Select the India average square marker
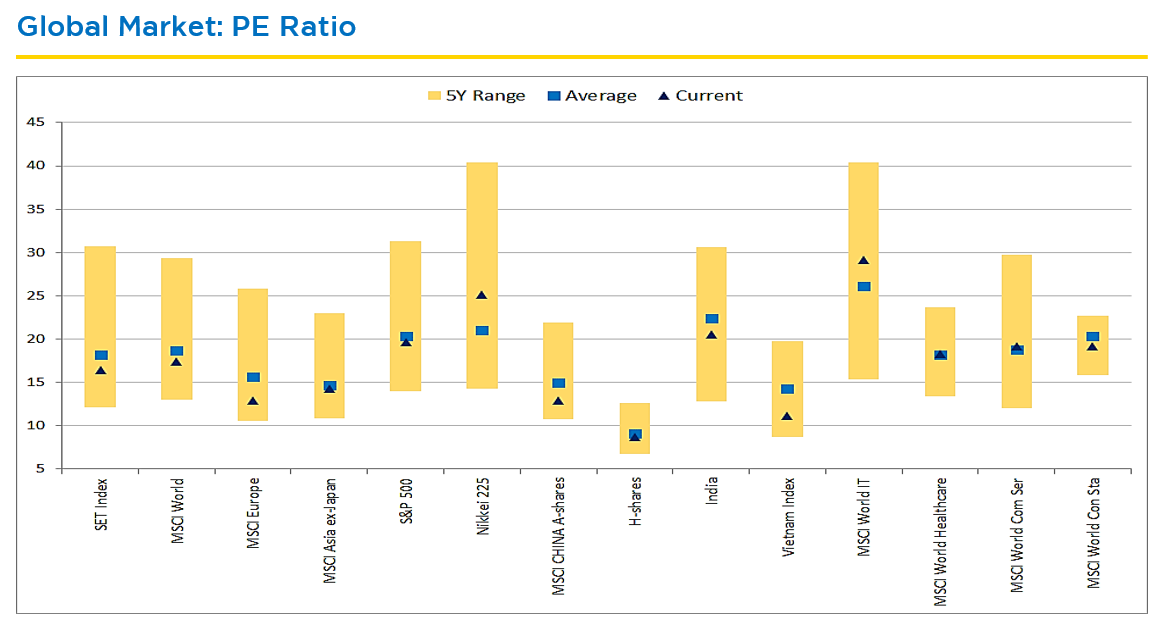The height and width of the screenshot is (626, 1150). (x=711, y=319)
